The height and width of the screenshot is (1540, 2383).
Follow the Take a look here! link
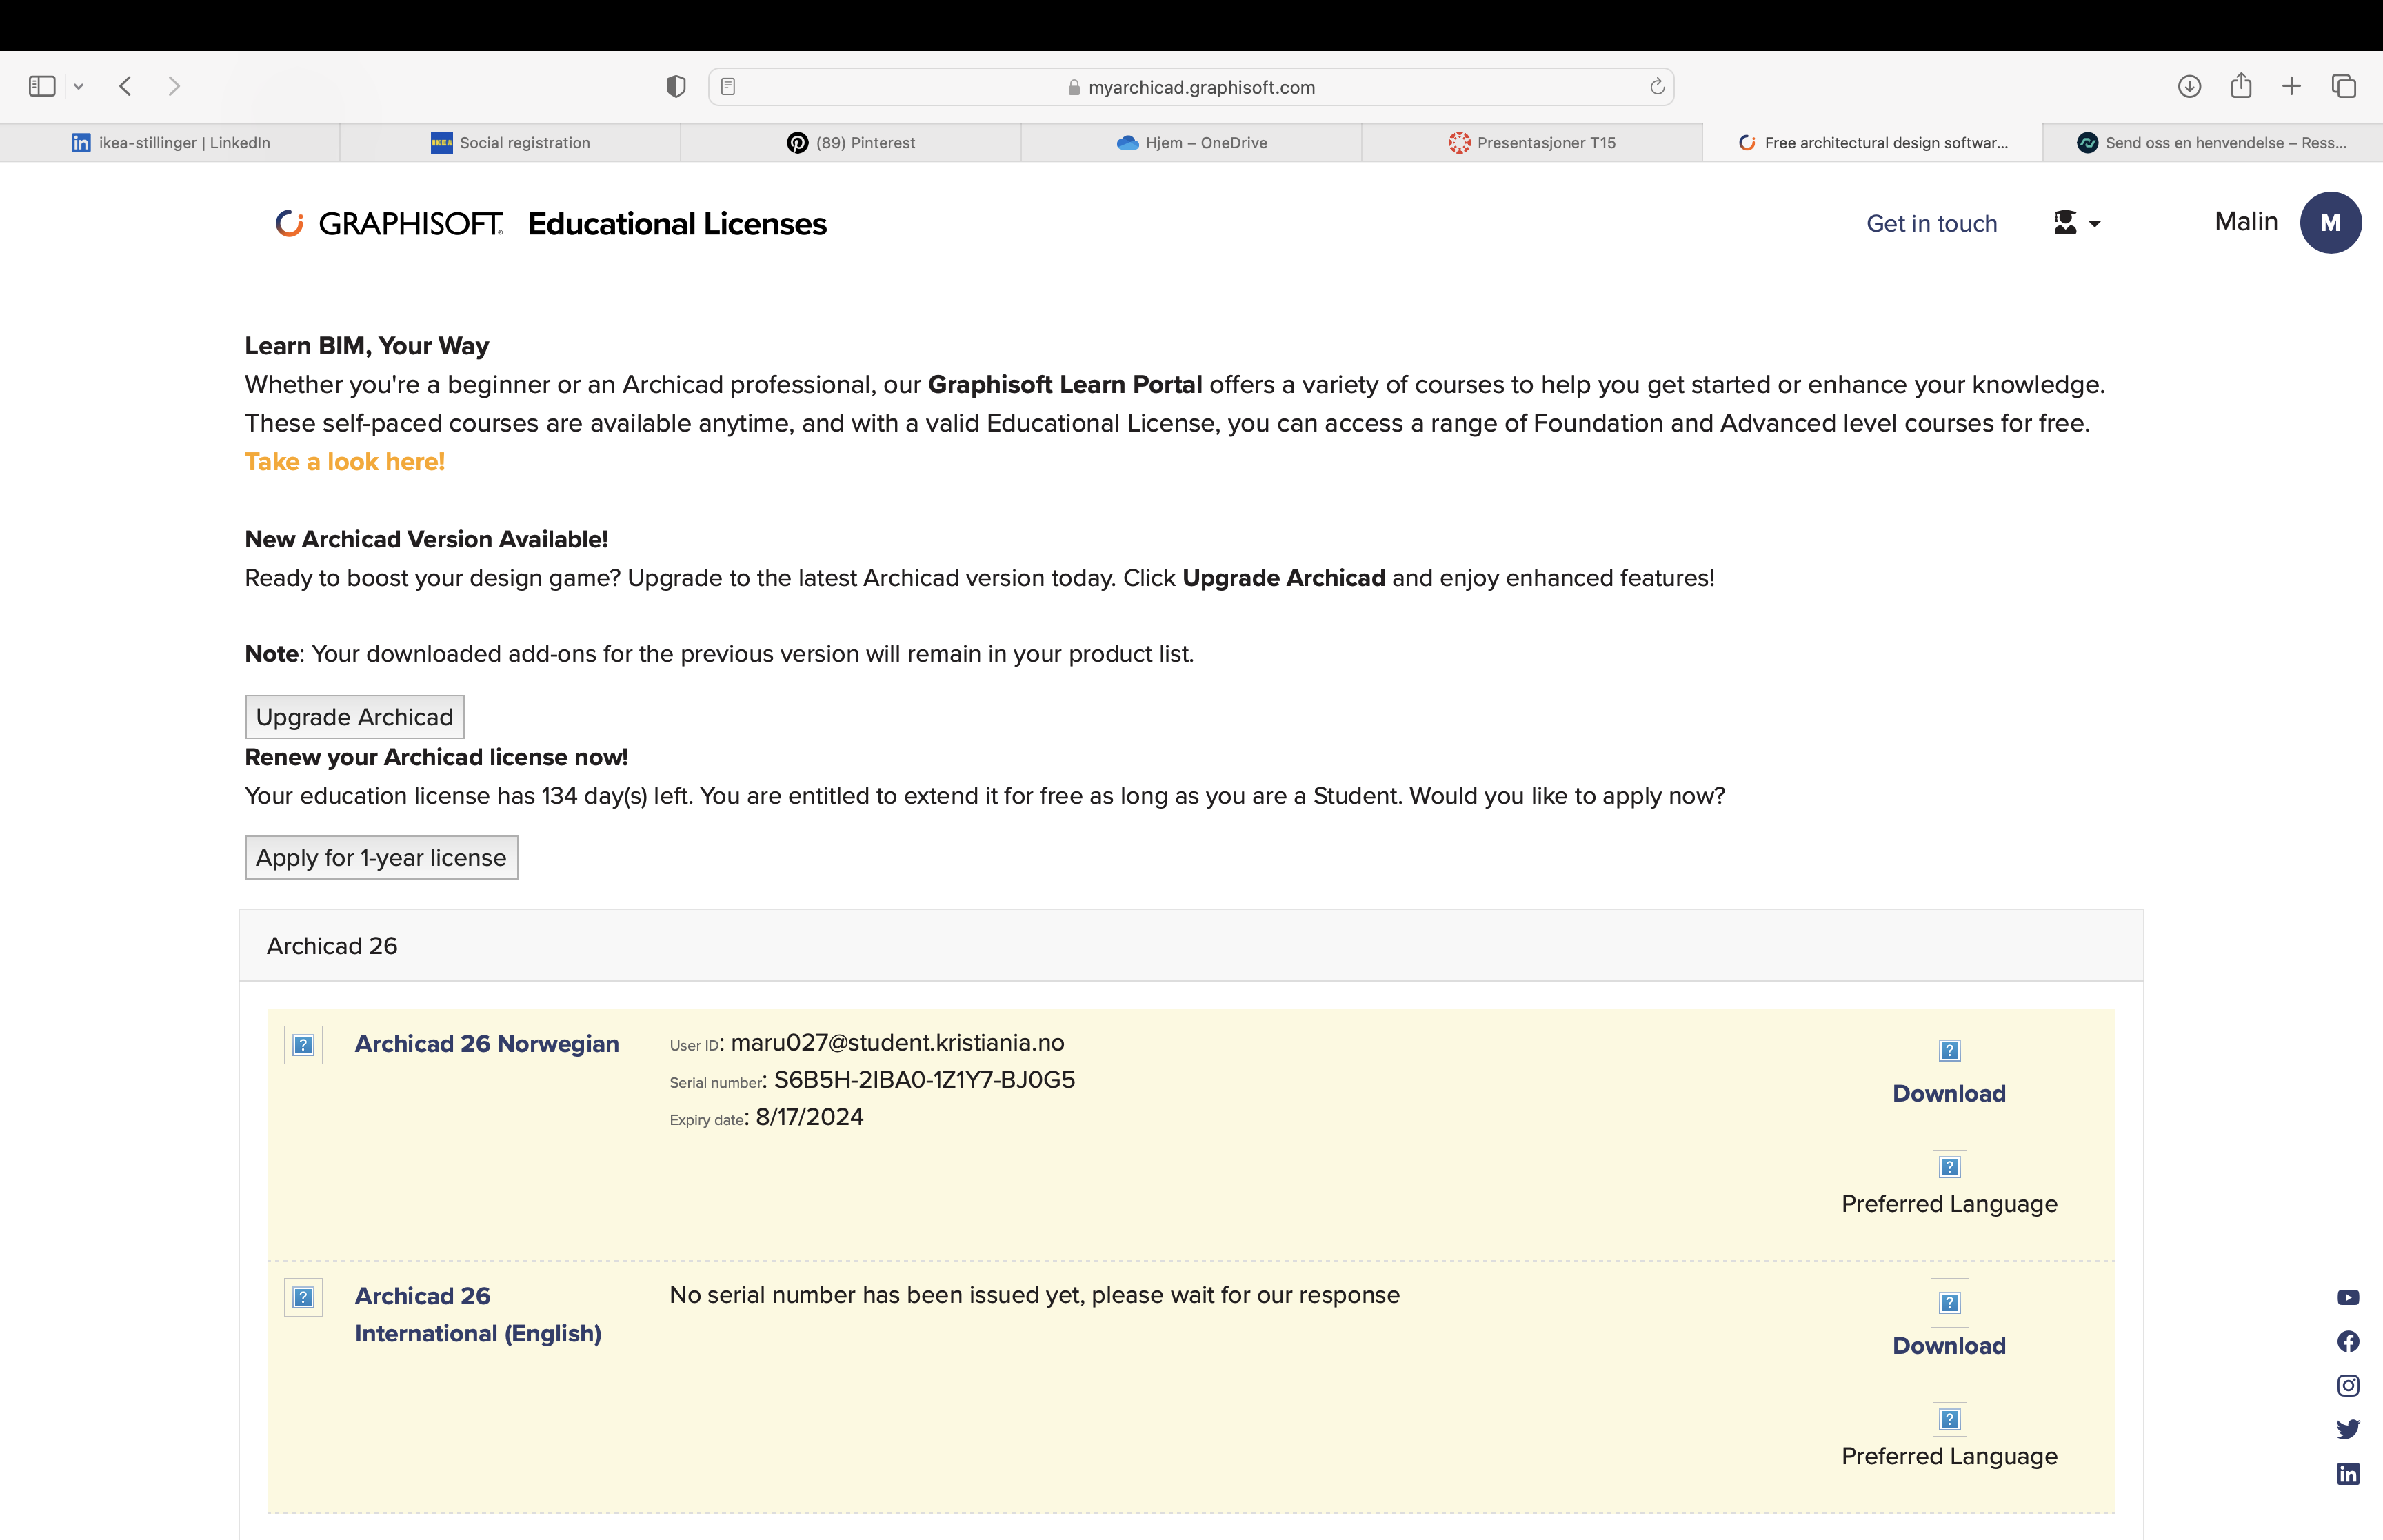(x=345, y=461)
